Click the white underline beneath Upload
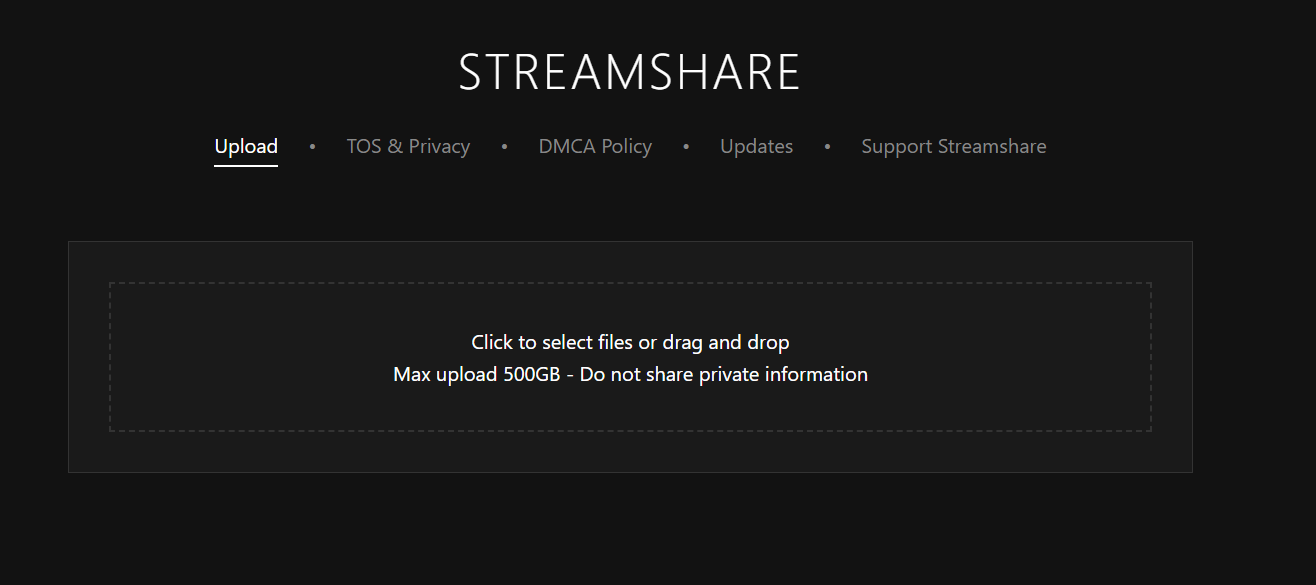The height and width of the screenshot is (585, 1316). tap(246, 165)
